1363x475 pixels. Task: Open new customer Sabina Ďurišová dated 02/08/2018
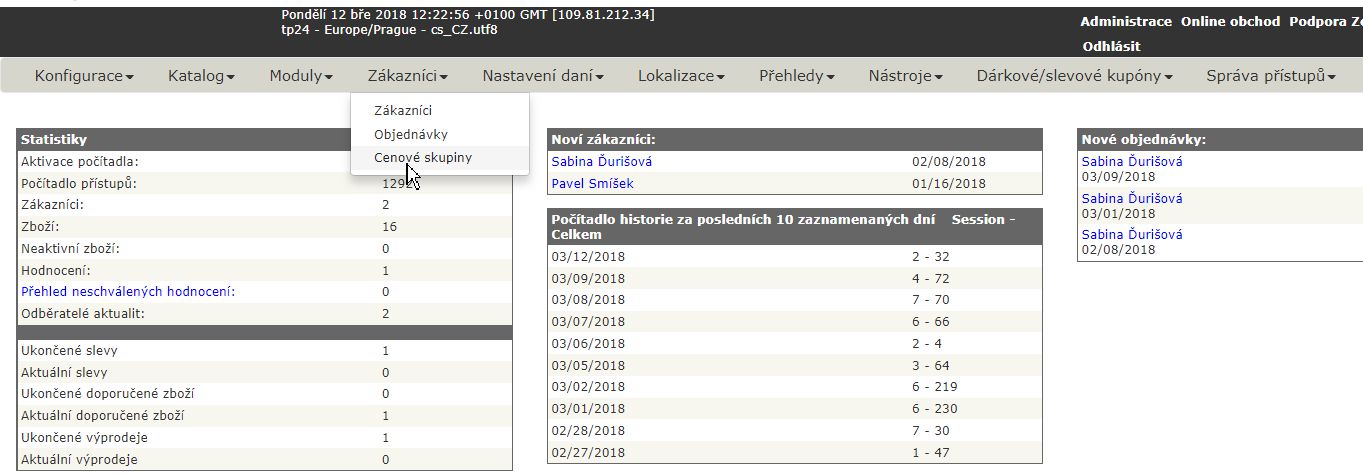click(x=602, y=161)
